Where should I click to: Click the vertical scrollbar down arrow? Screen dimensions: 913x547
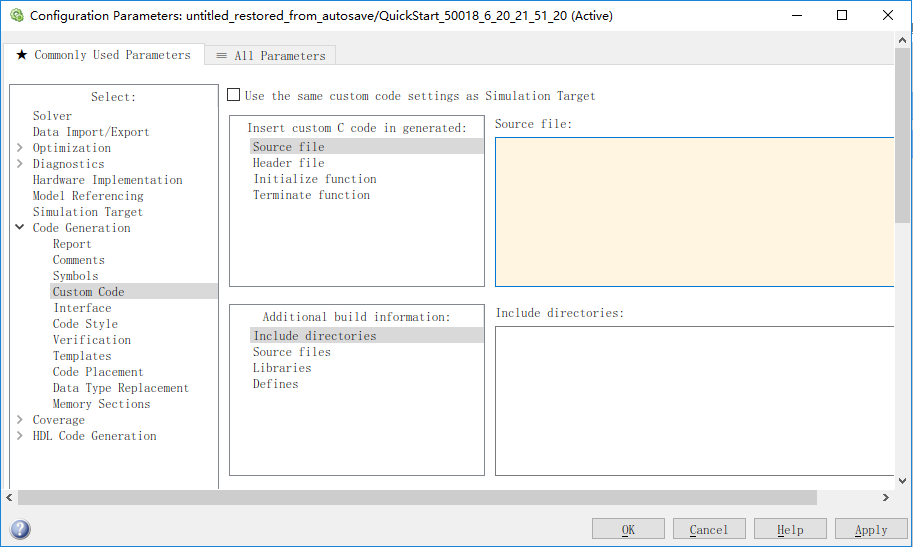coord(903,481)
